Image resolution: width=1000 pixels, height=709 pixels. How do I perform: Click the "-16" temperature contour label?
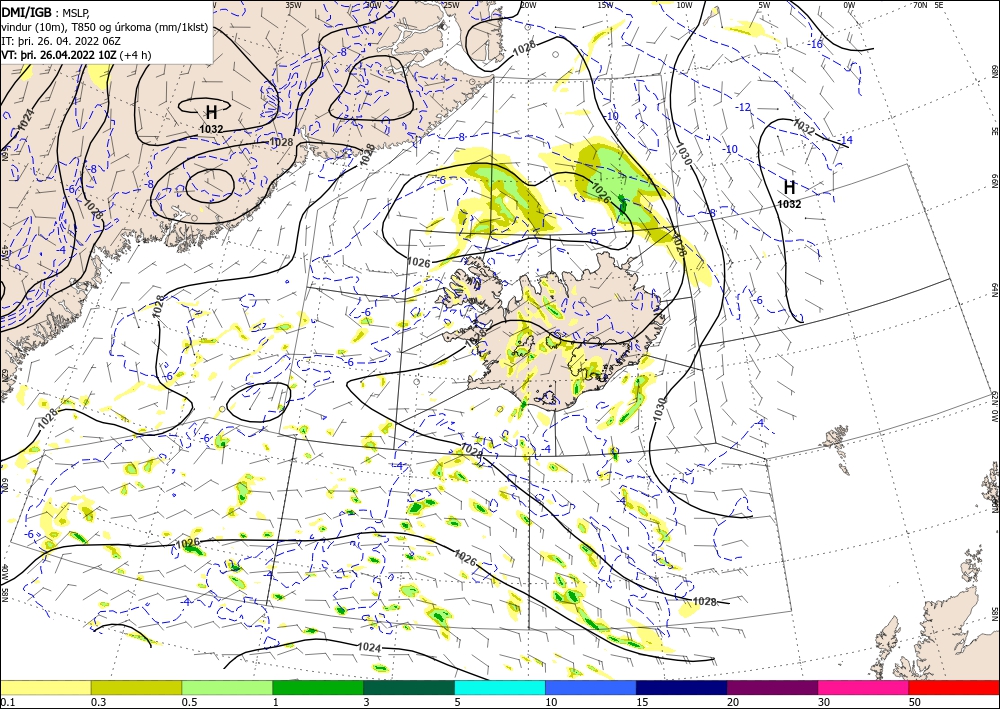(x=815, y=44)
